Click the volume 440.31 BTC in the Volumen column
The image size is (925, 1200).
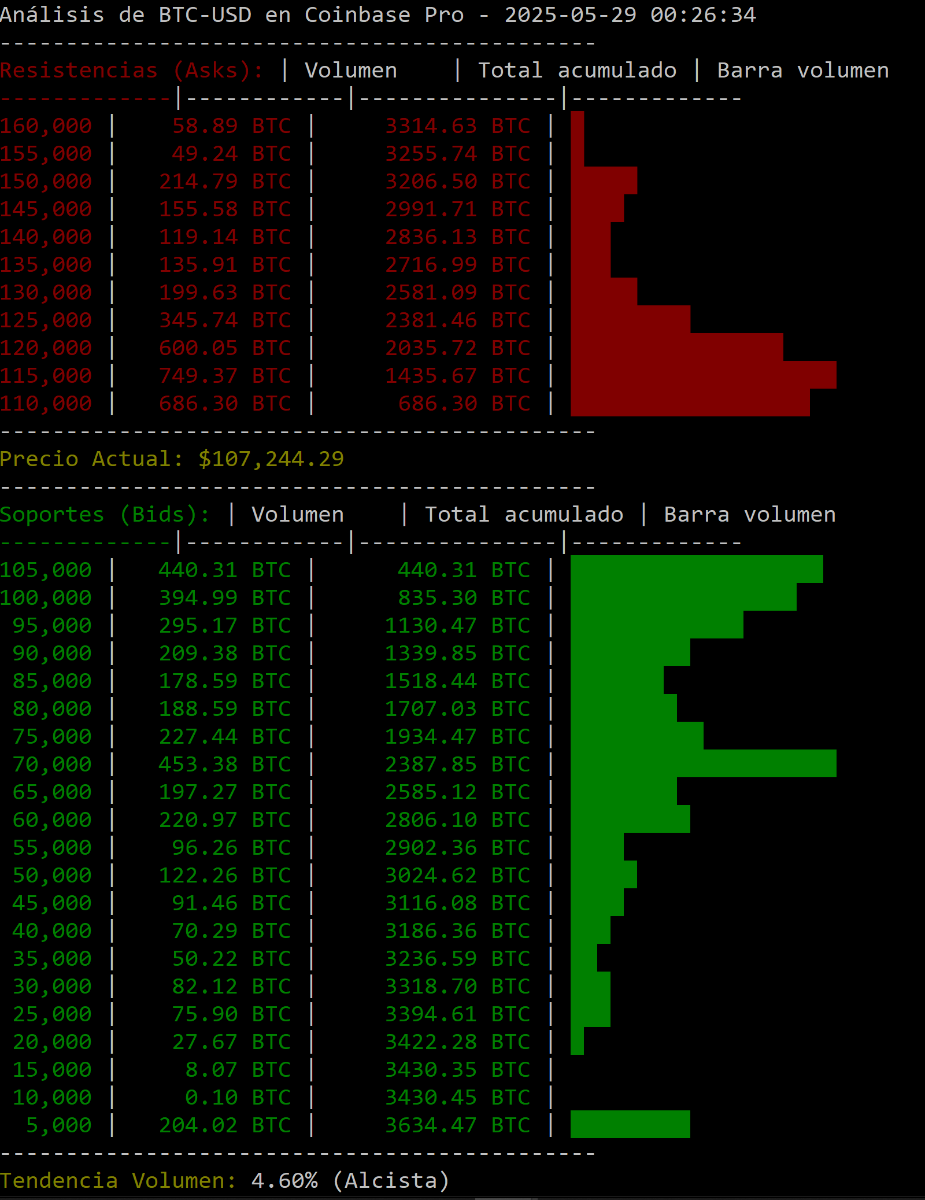225,570
